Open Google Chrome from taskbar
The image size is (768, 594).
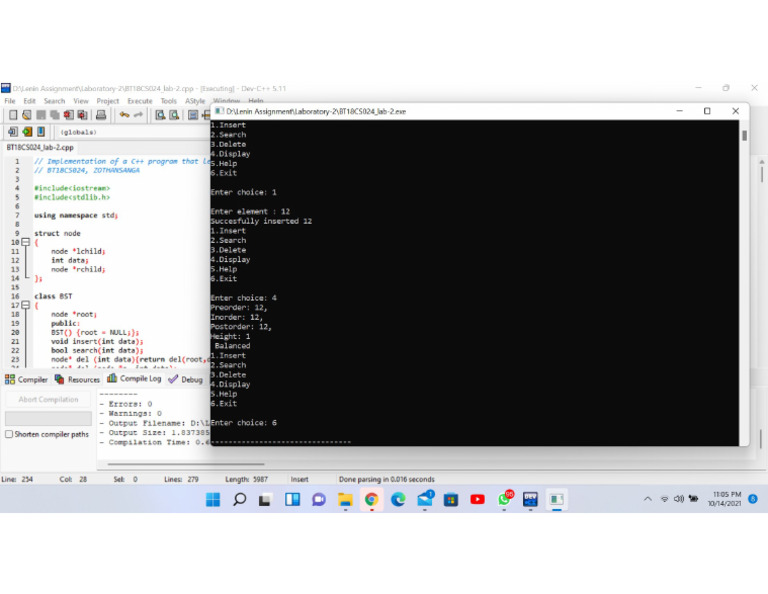pyautogui.click(x=372, y=499)
